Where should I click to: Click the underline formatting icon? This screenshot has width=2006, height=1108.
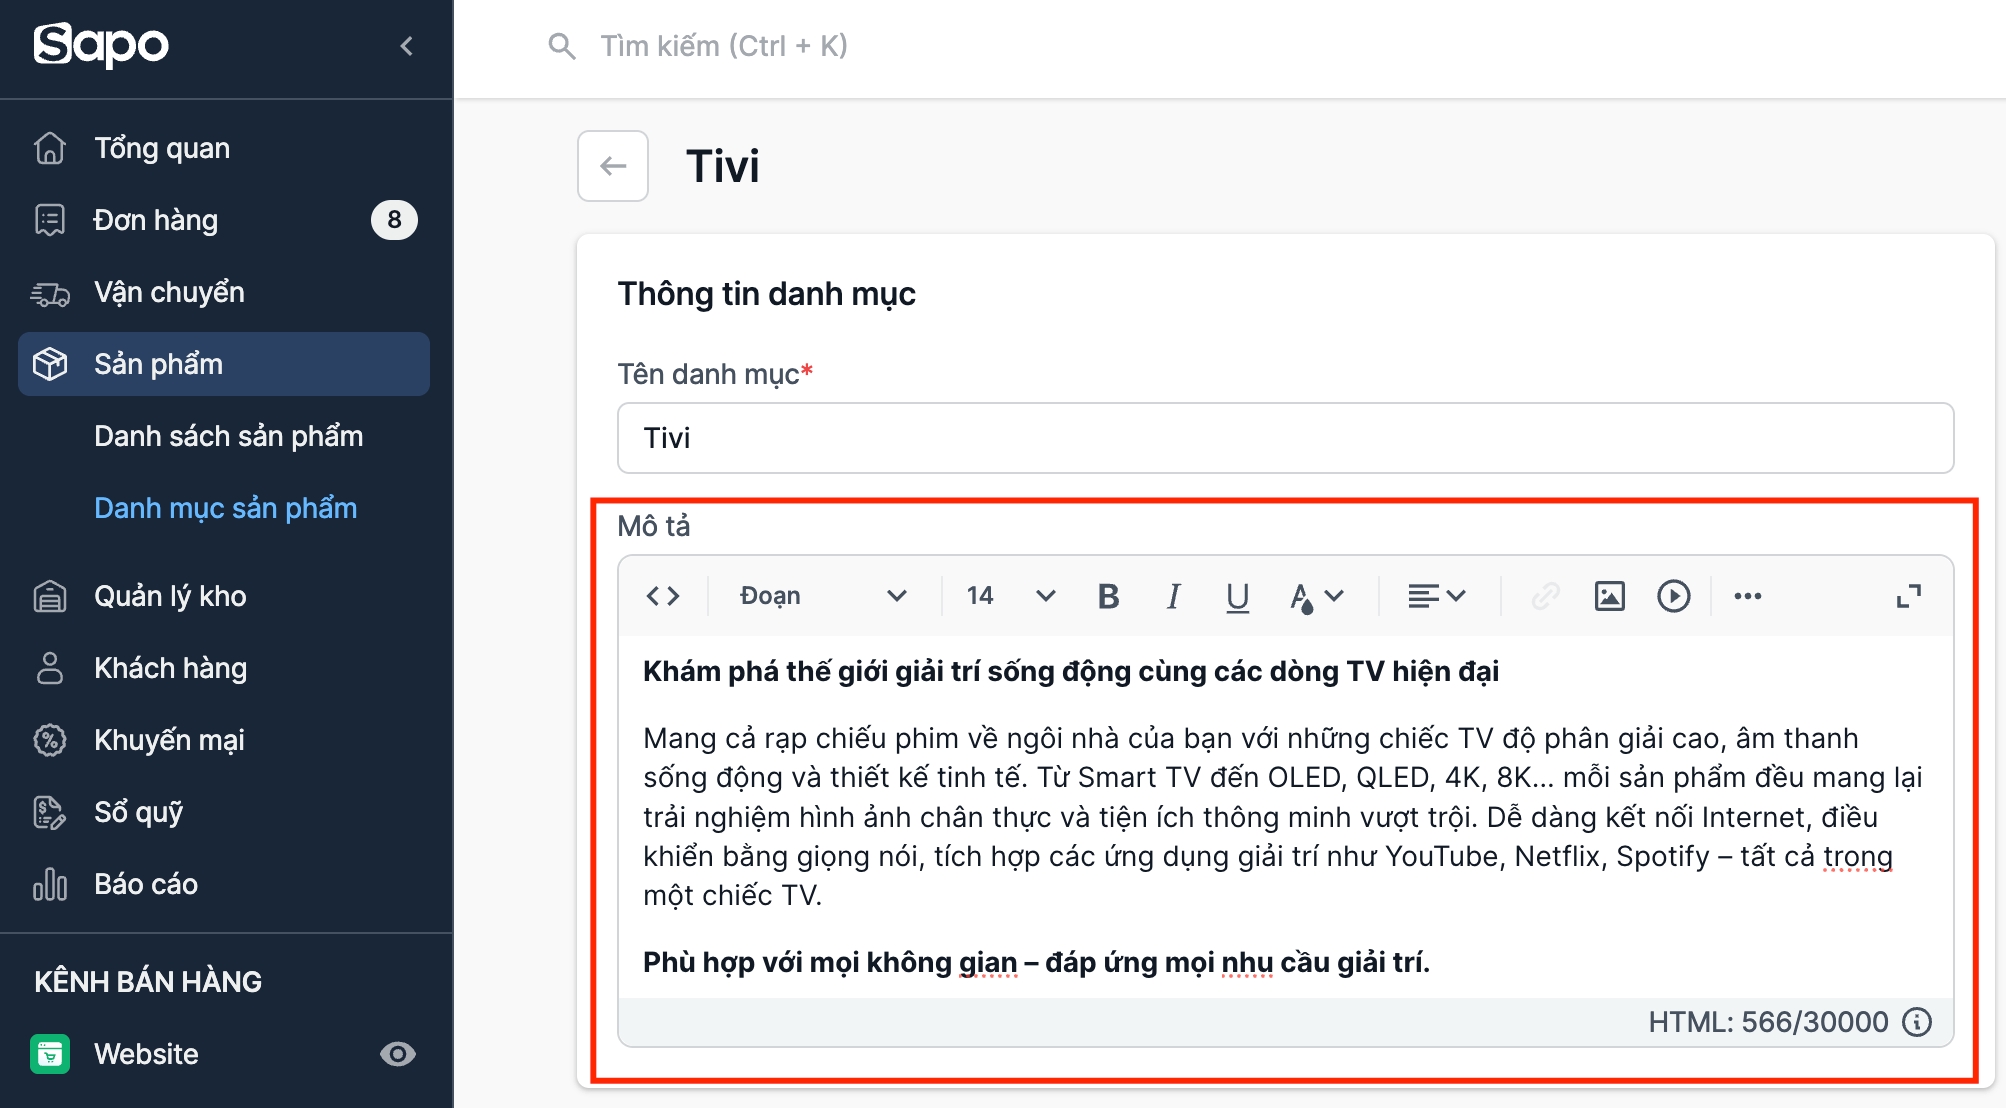pyautogui.click(x=1237, y=596)
